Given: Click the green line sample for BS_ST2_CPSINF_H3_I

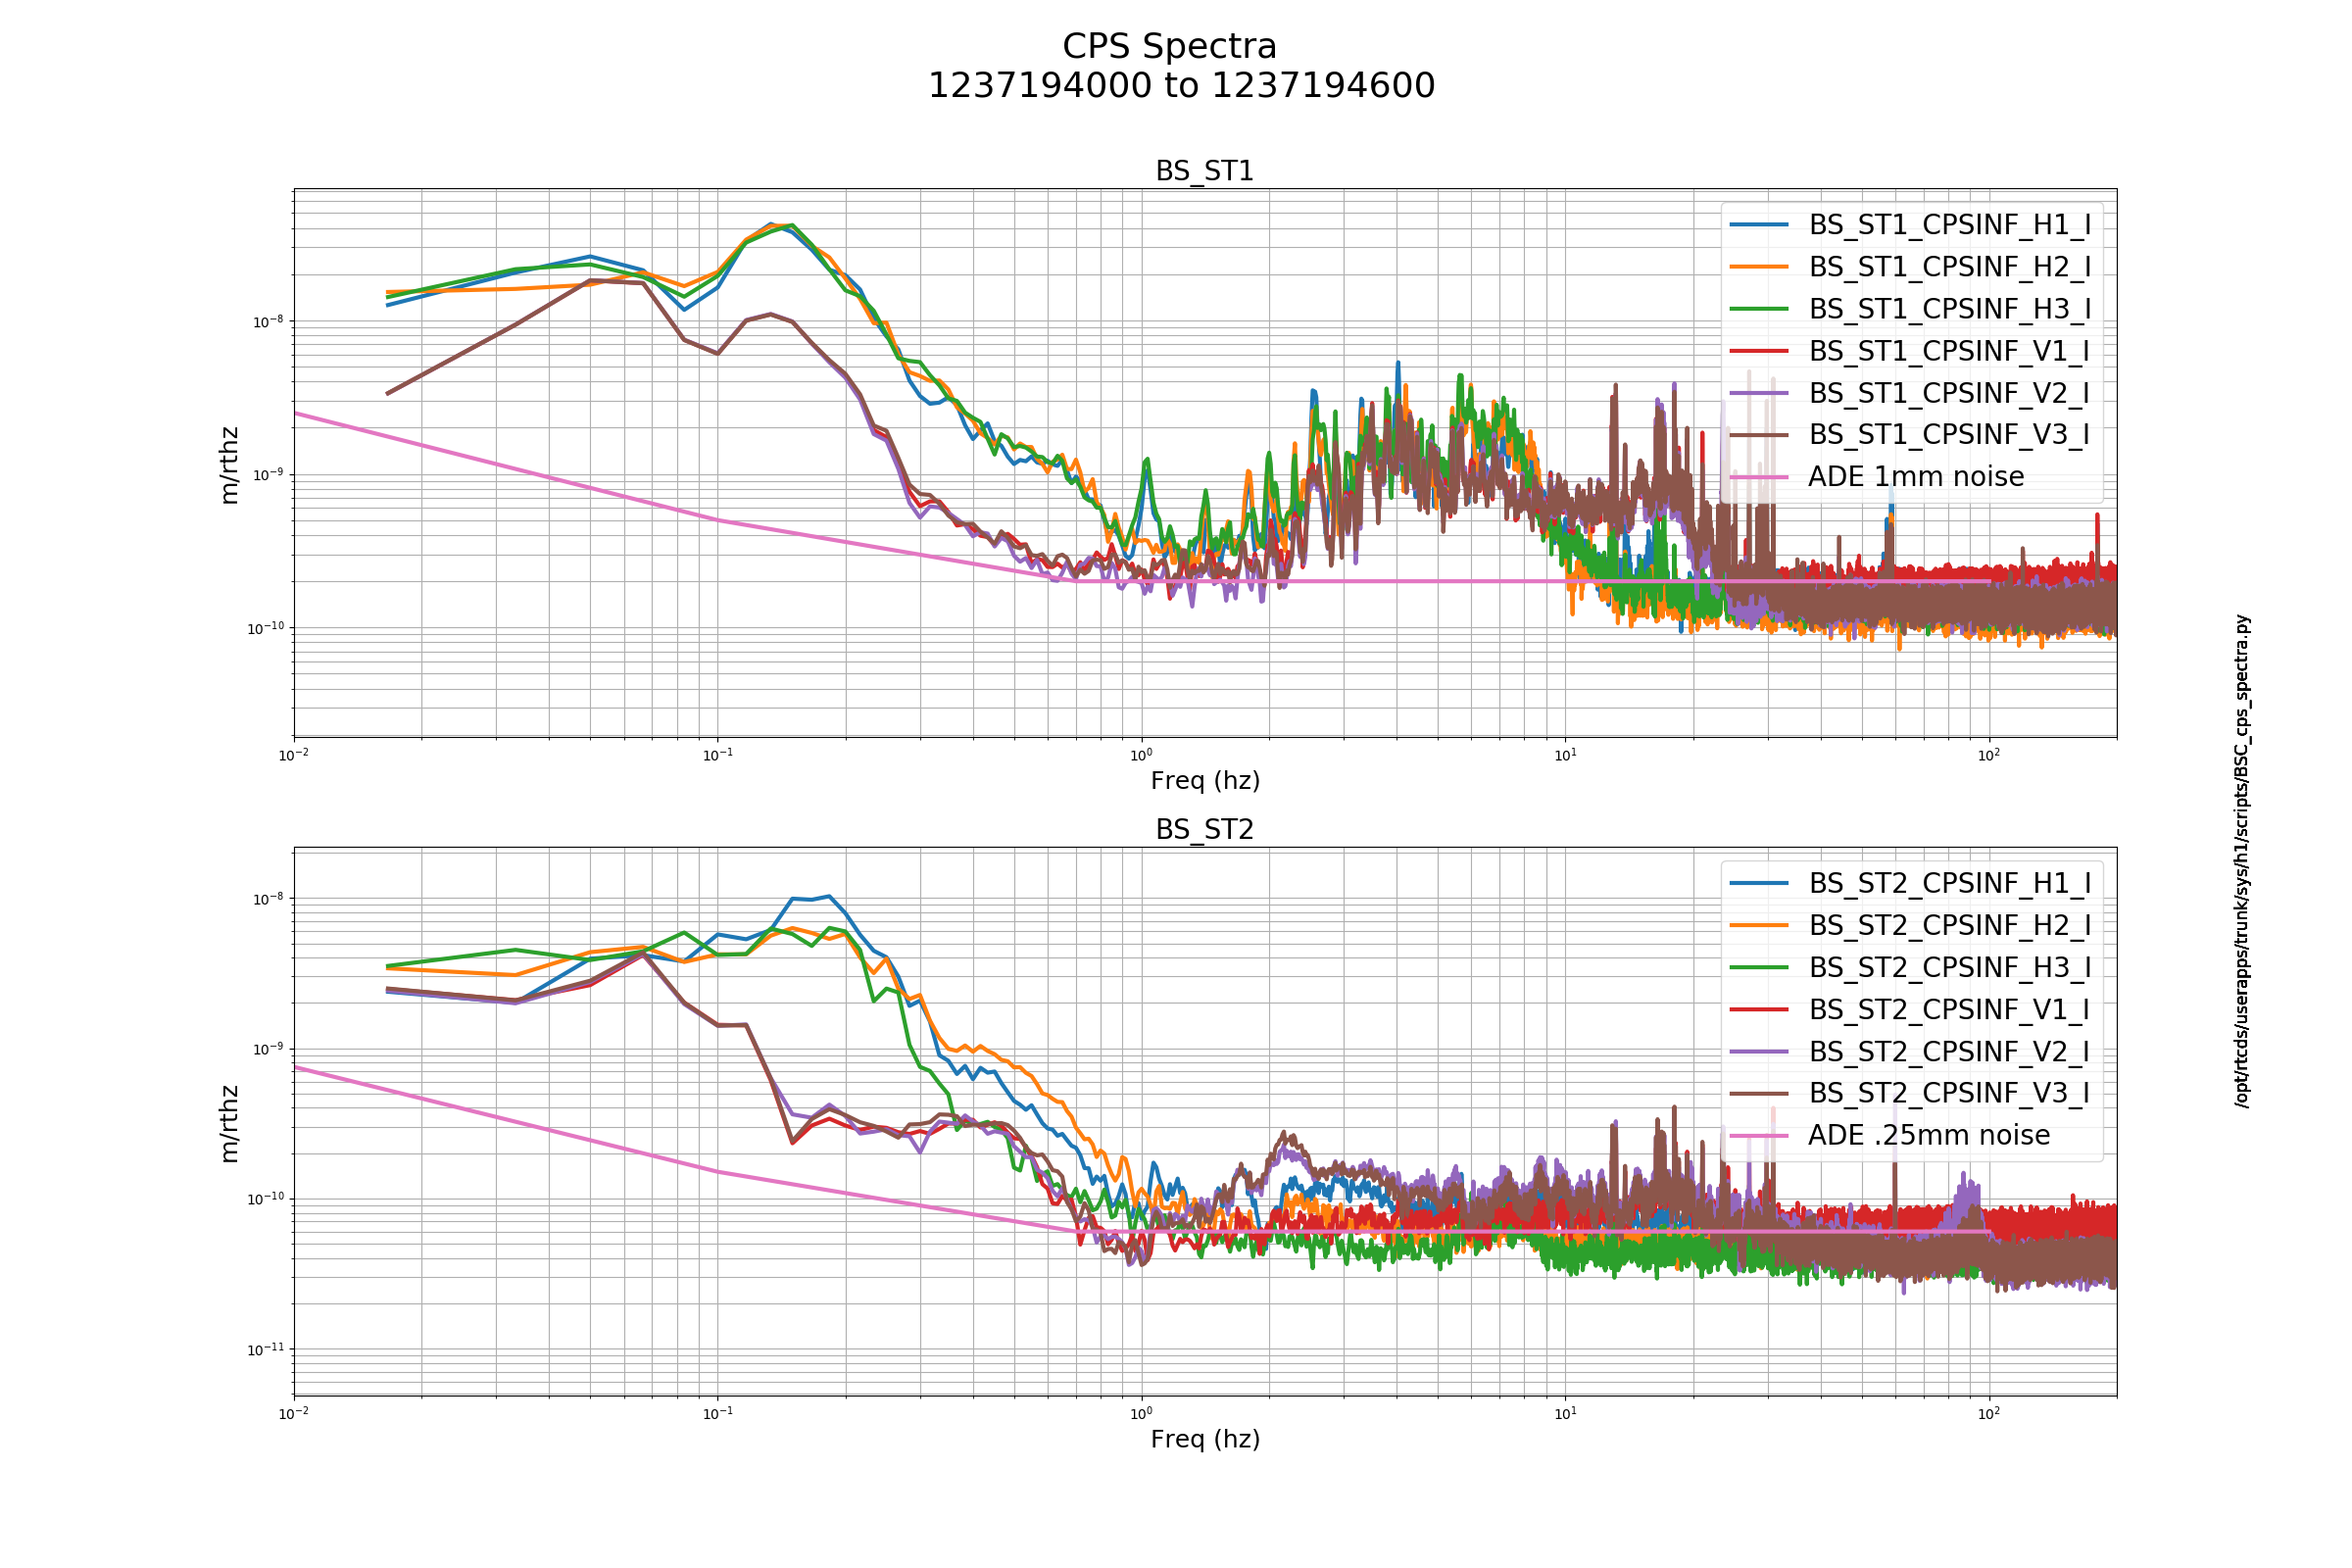Looking at the screenshot, I should [1759, 968].
